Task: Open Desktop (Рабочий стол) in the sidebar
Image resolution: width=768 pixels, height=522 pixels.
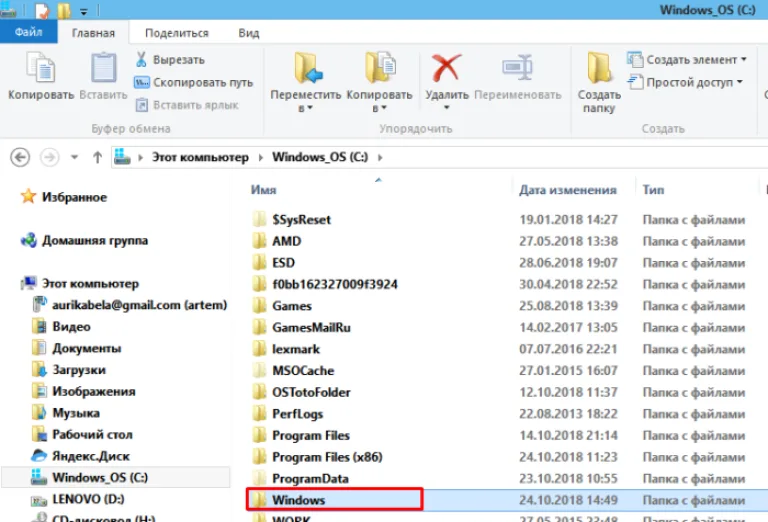Action: (82, 434)
